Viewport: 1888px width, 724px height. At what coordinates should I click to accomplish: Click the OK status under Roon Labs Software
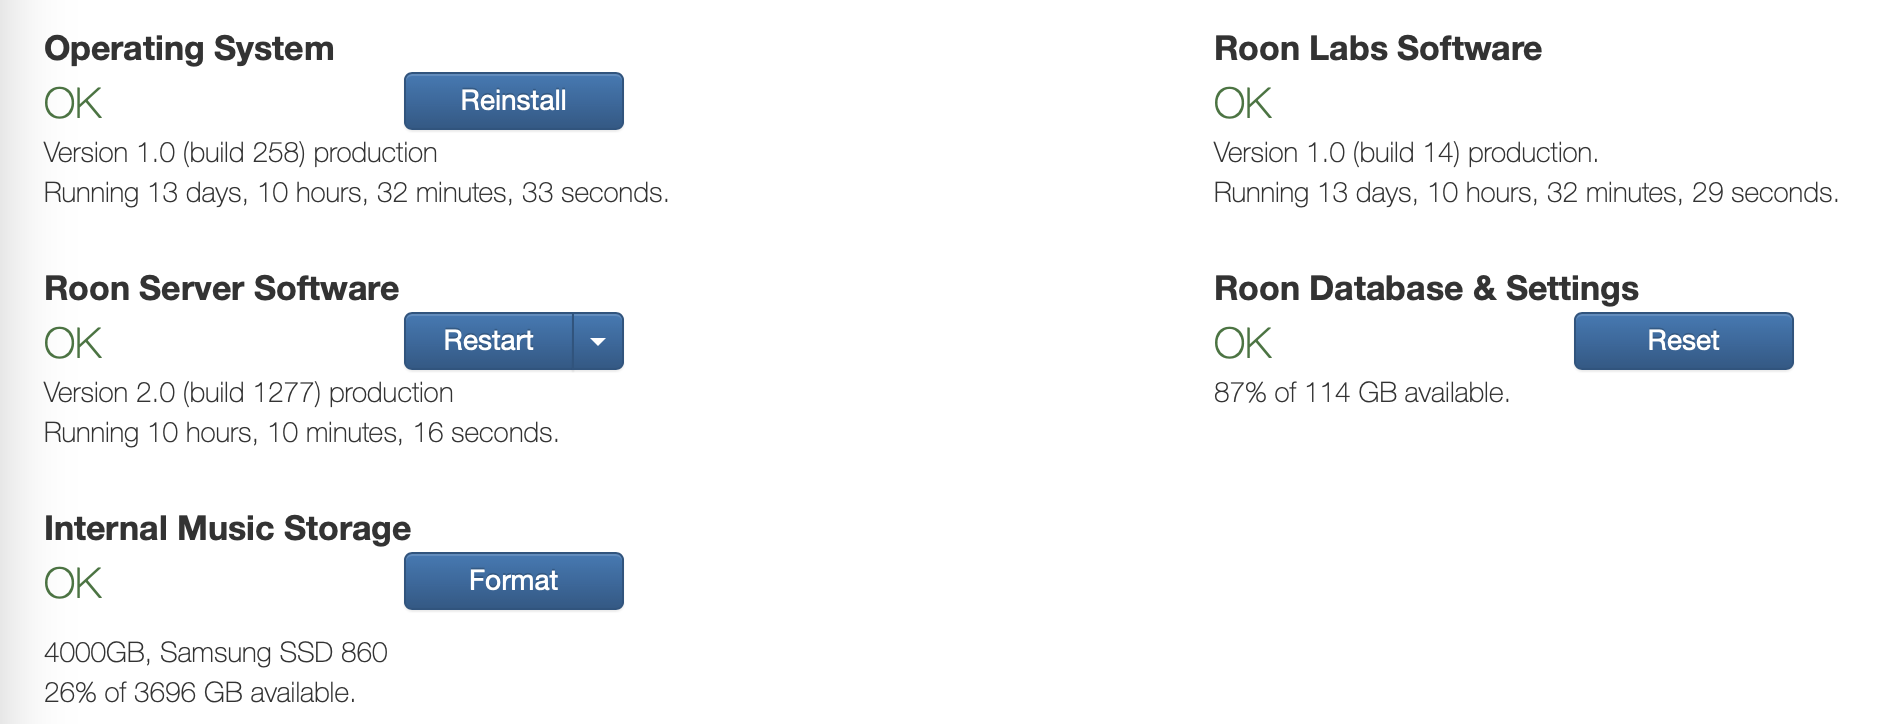point(1242,103)
